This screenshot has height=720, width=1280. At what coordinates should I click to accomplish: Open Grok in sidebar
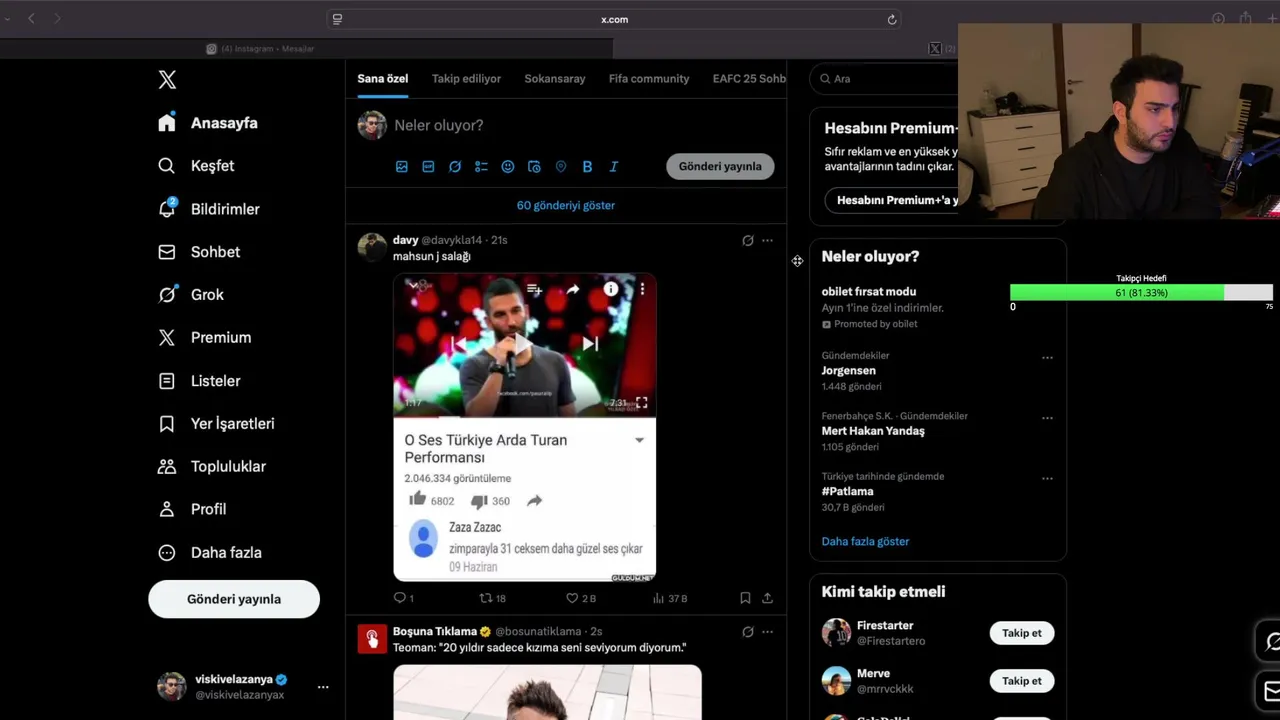(x=191, y=295)
